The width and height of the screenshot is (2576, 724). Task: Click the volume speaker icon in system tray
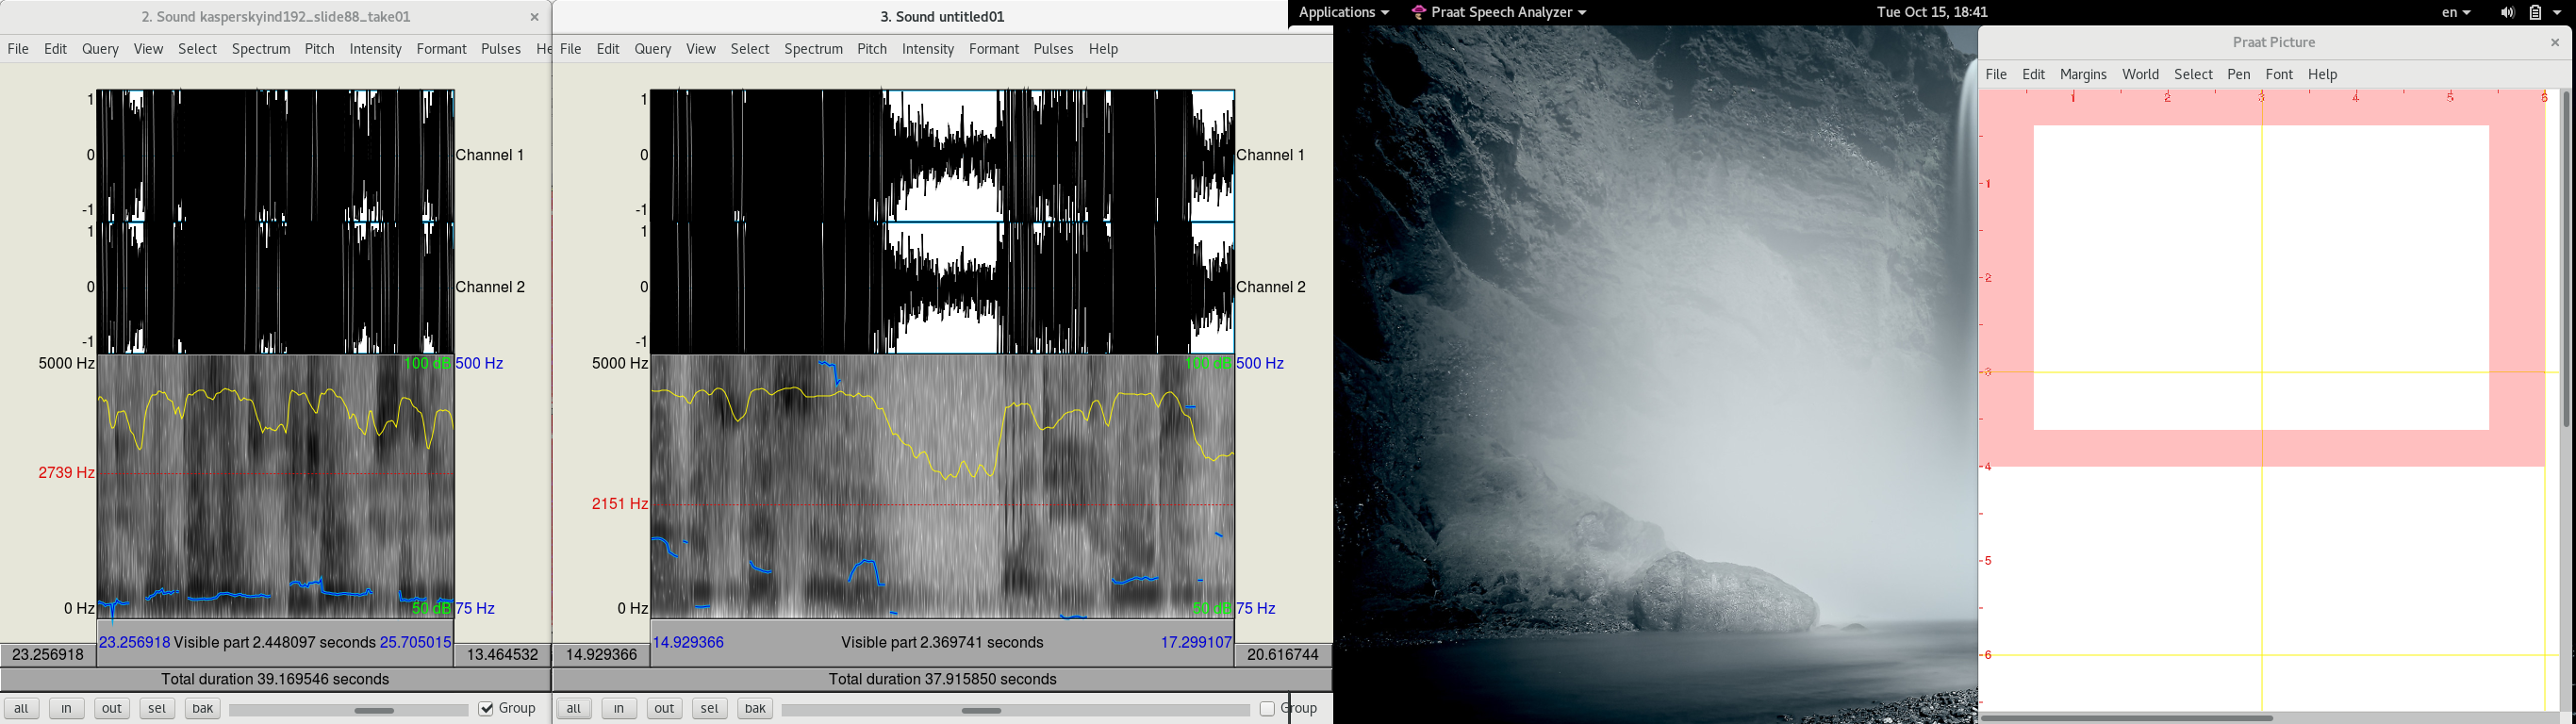click(2507, 13)
